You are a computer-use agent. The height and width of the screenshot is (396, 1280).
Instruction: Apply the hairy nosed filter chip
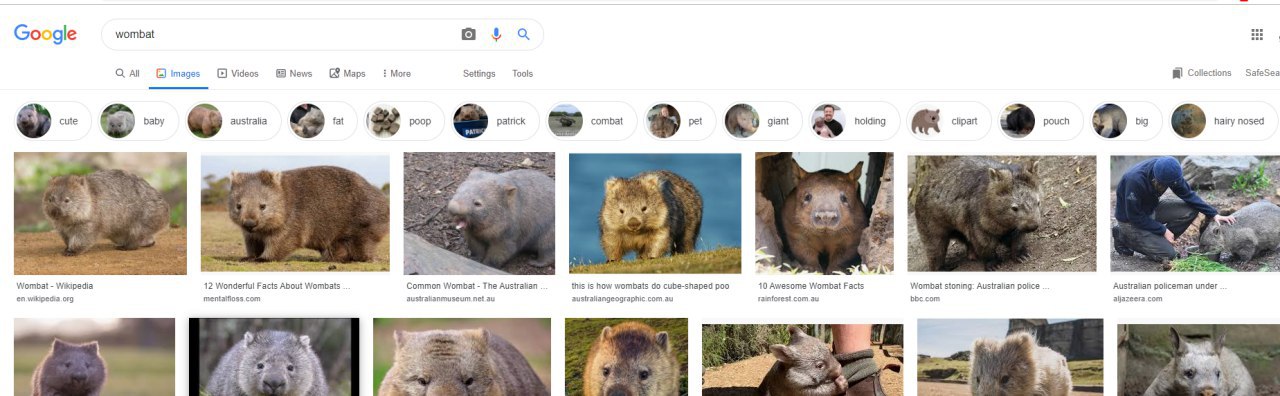pyautogui.click(x=1224, y=121)
